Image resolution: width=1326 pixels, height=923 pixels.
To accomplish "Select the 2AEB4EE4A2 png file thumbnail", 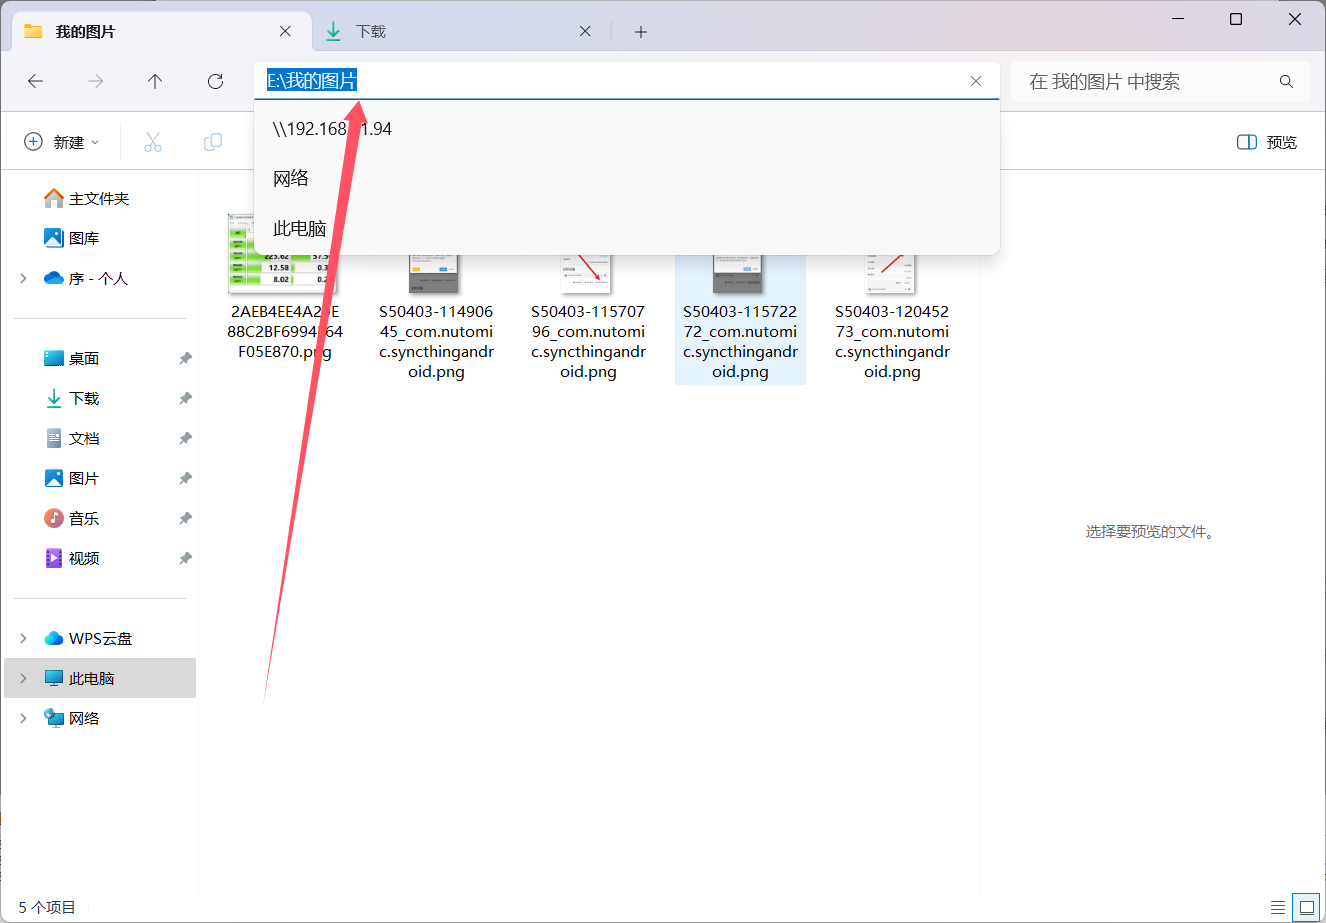I will [x=285, y=290].
